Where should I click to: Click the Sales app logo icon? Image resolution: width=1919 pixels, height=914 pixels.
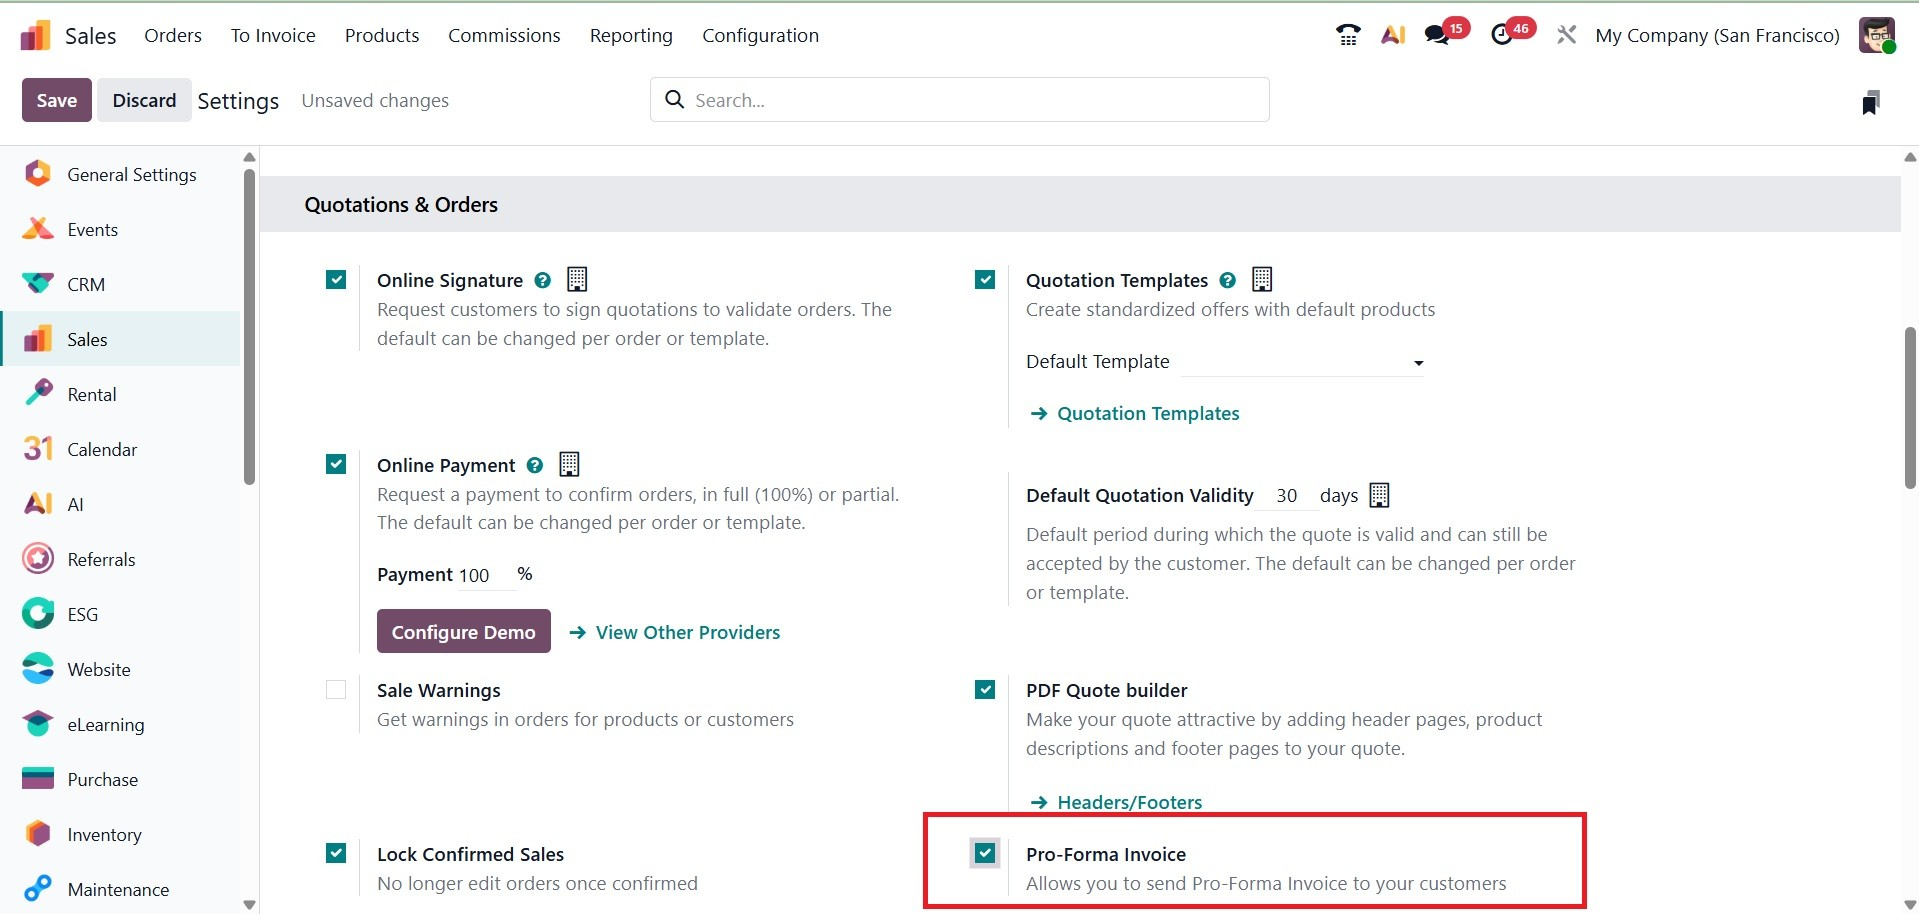pos(35,36)
